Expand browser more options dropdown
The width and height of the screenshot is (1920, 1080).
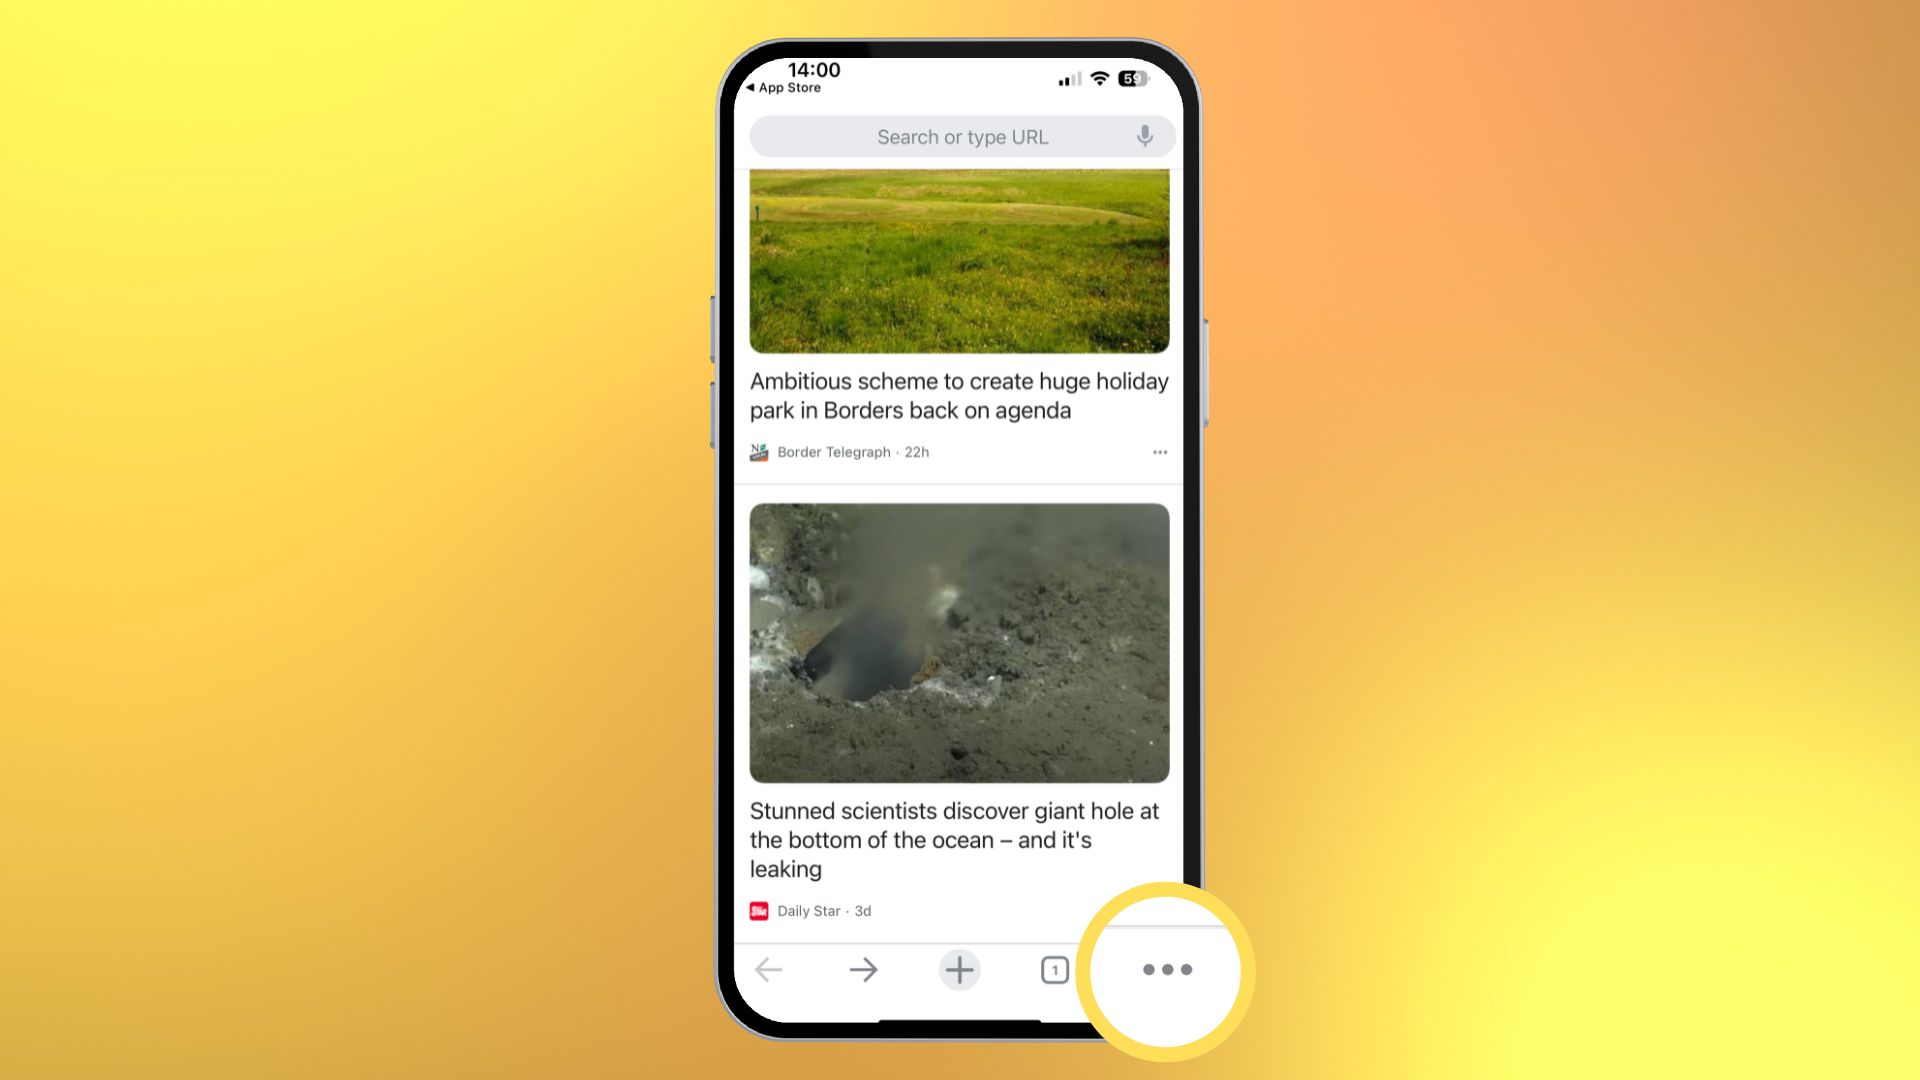1166,969
